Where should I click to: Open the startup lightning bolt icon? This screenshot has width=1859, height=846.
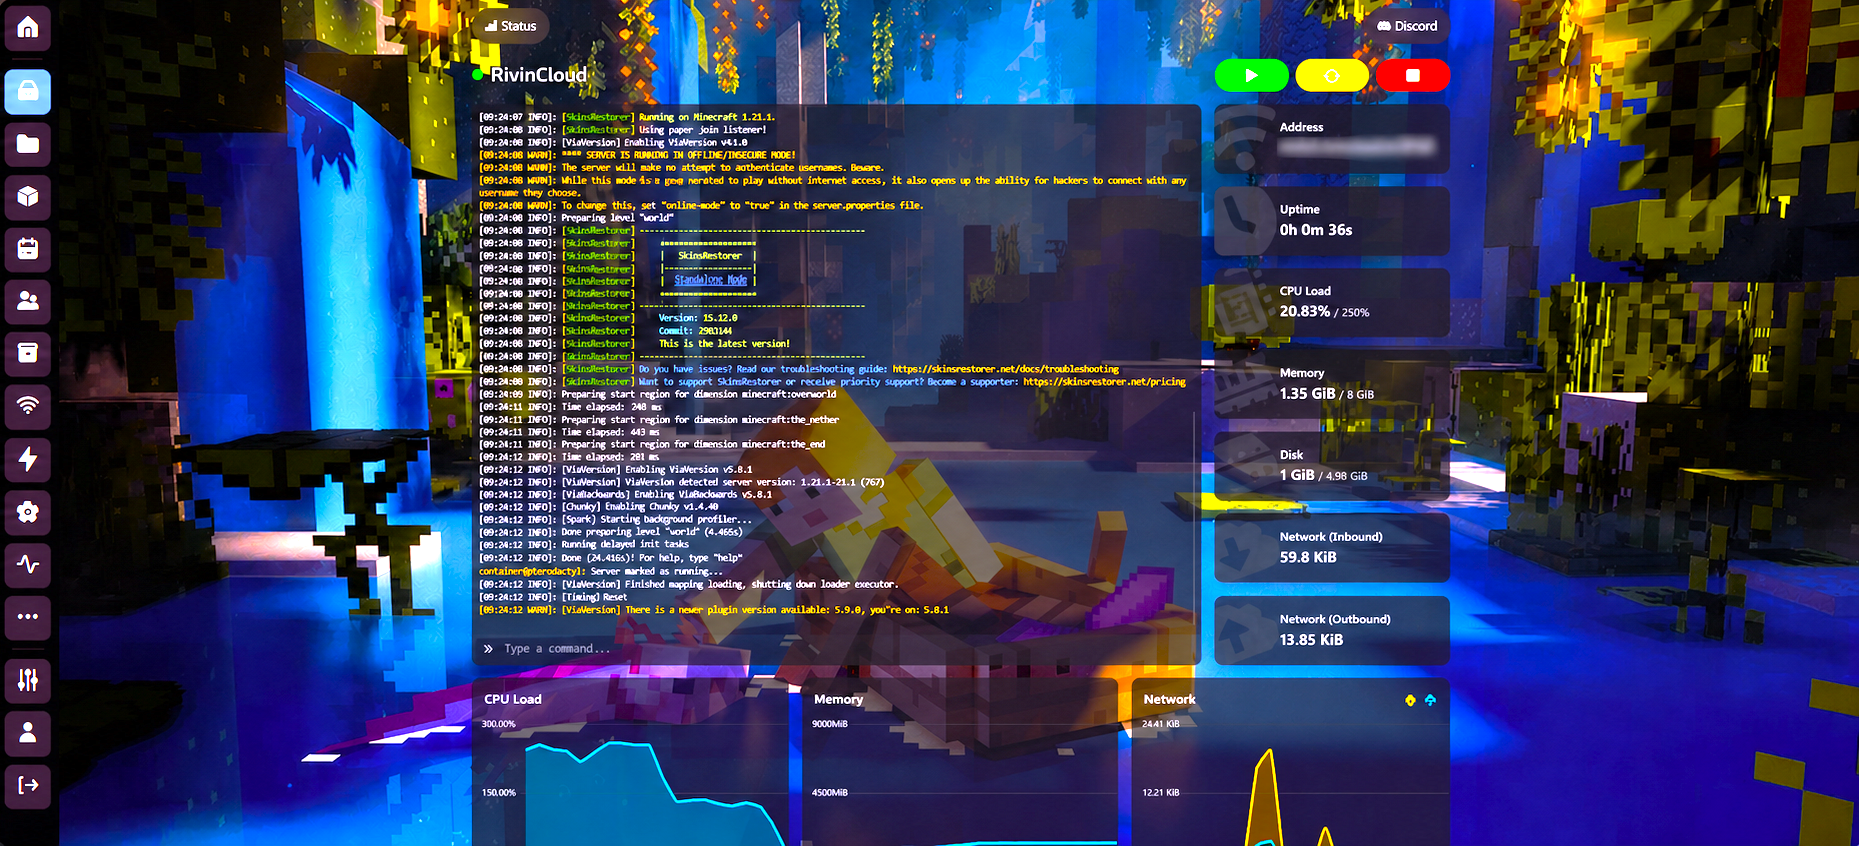(x=28, y=459)
